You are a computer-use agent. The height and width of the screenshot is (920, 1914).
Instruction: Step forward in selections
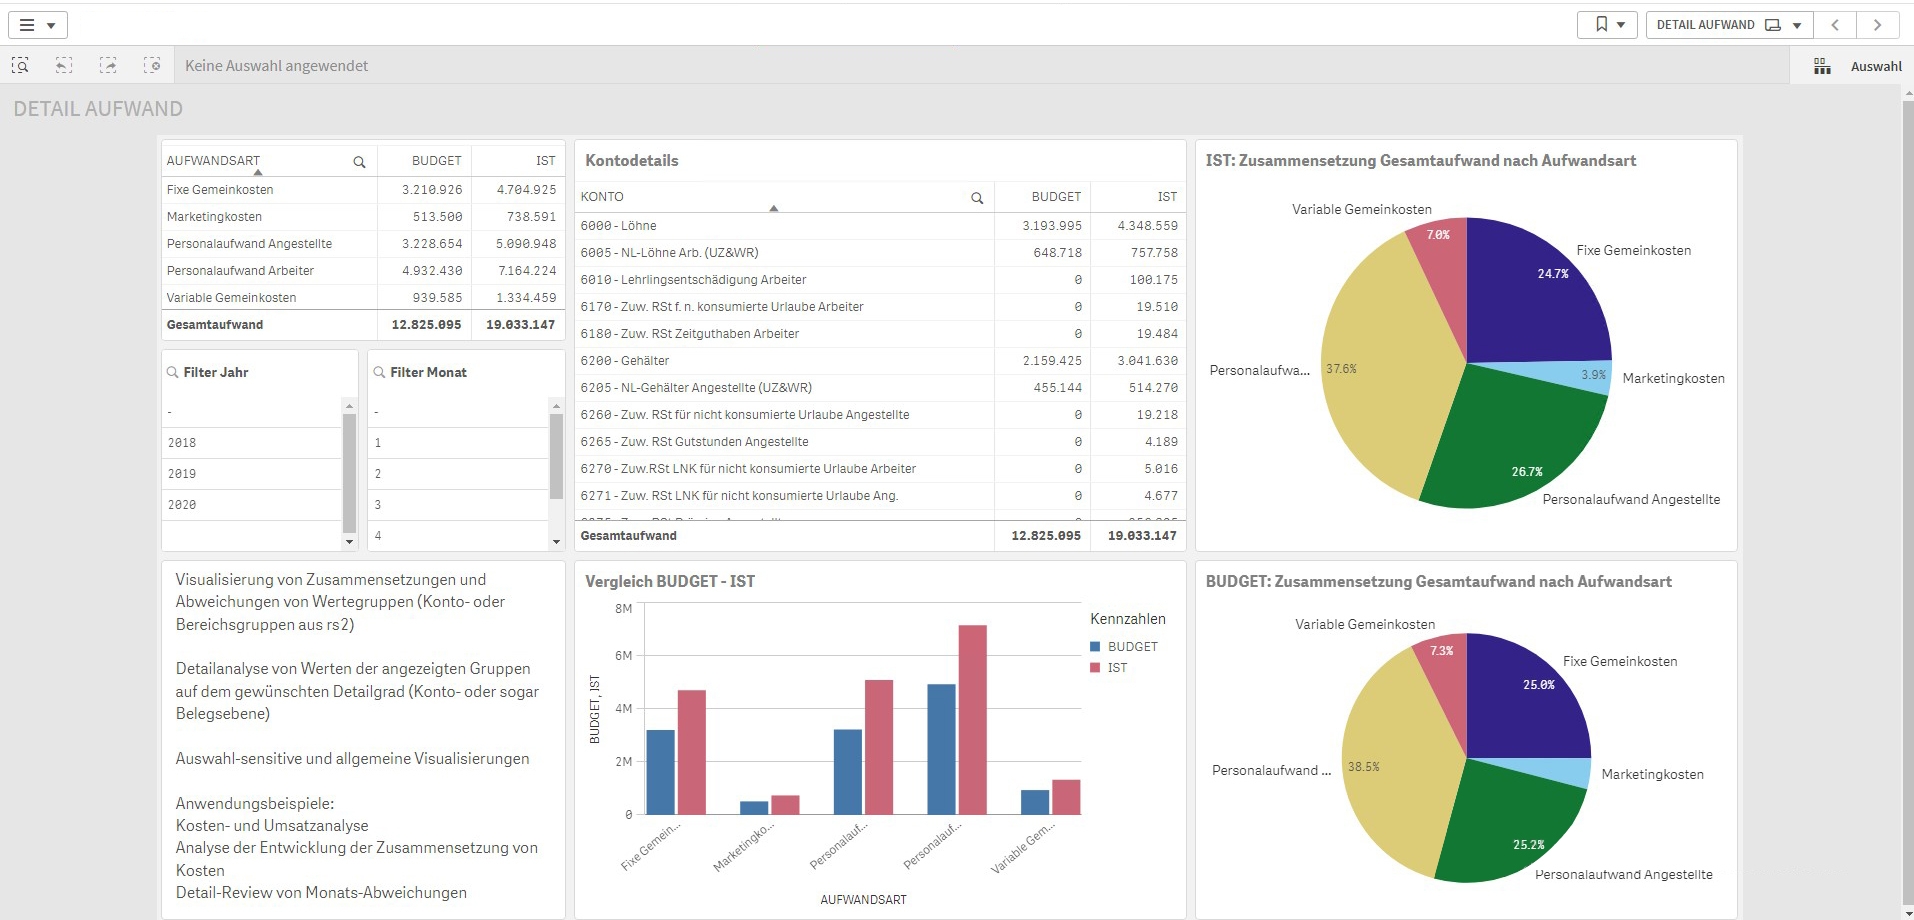click(108, 65)
